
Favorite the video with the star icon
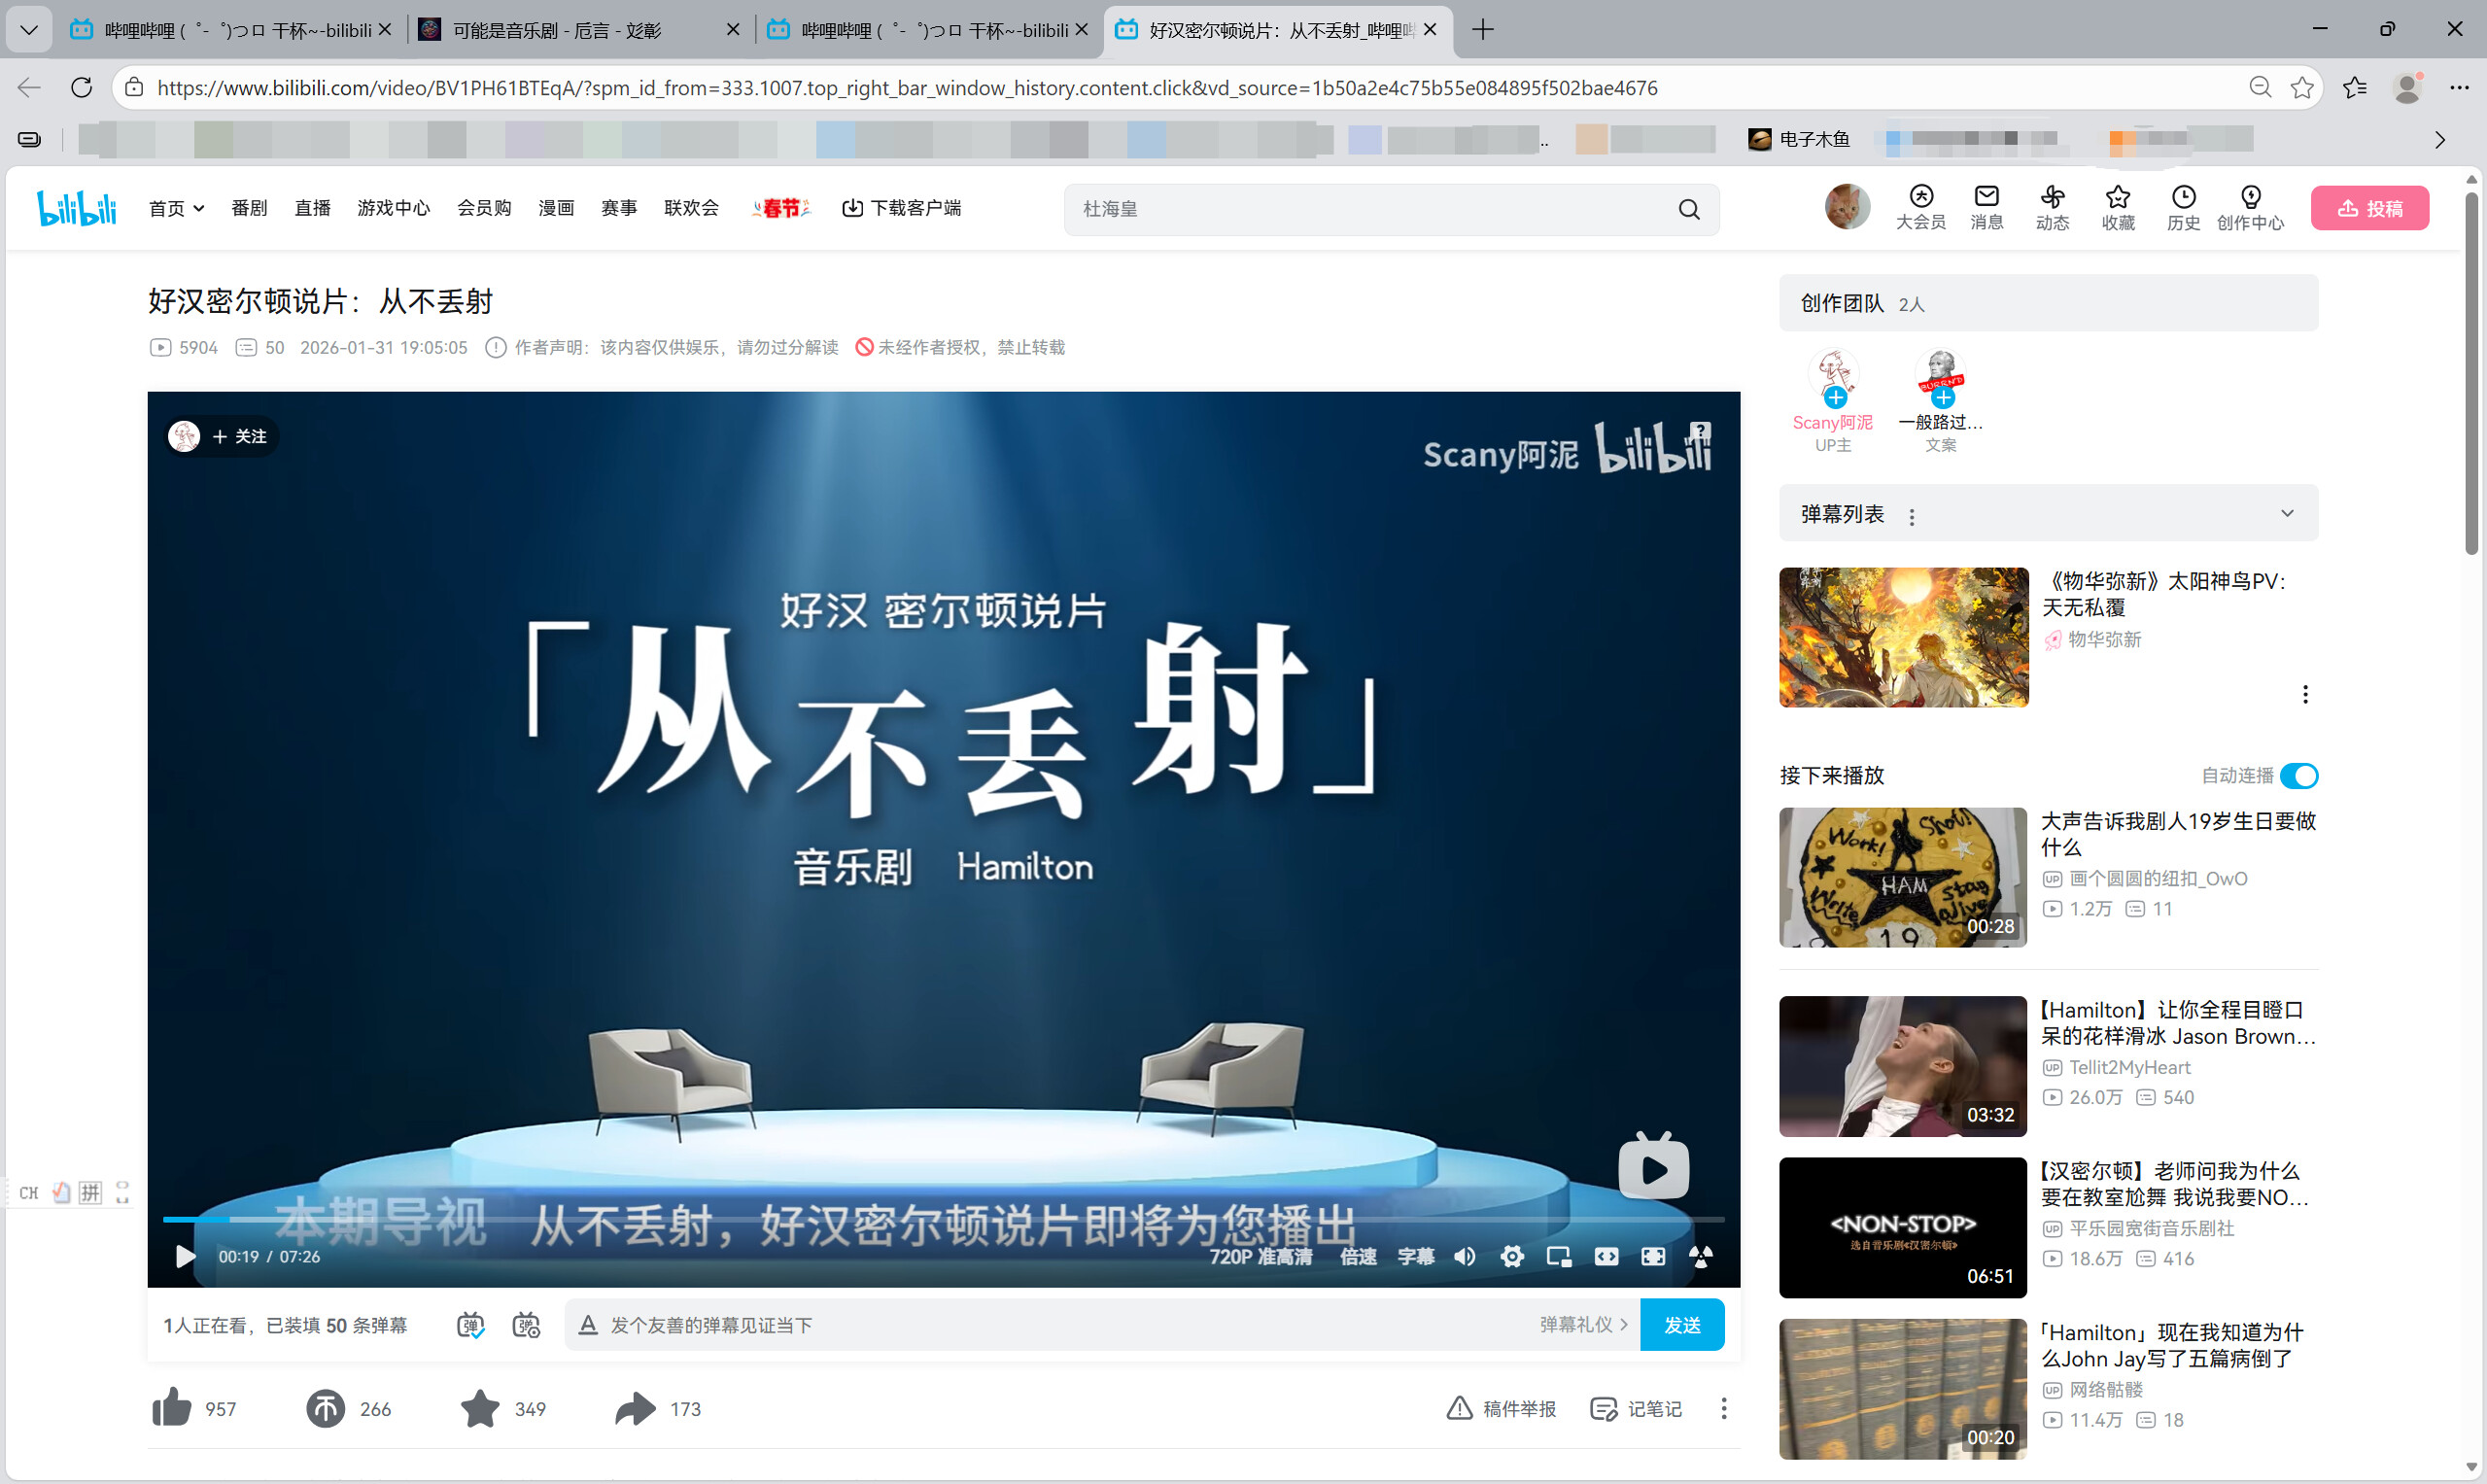480,1408
